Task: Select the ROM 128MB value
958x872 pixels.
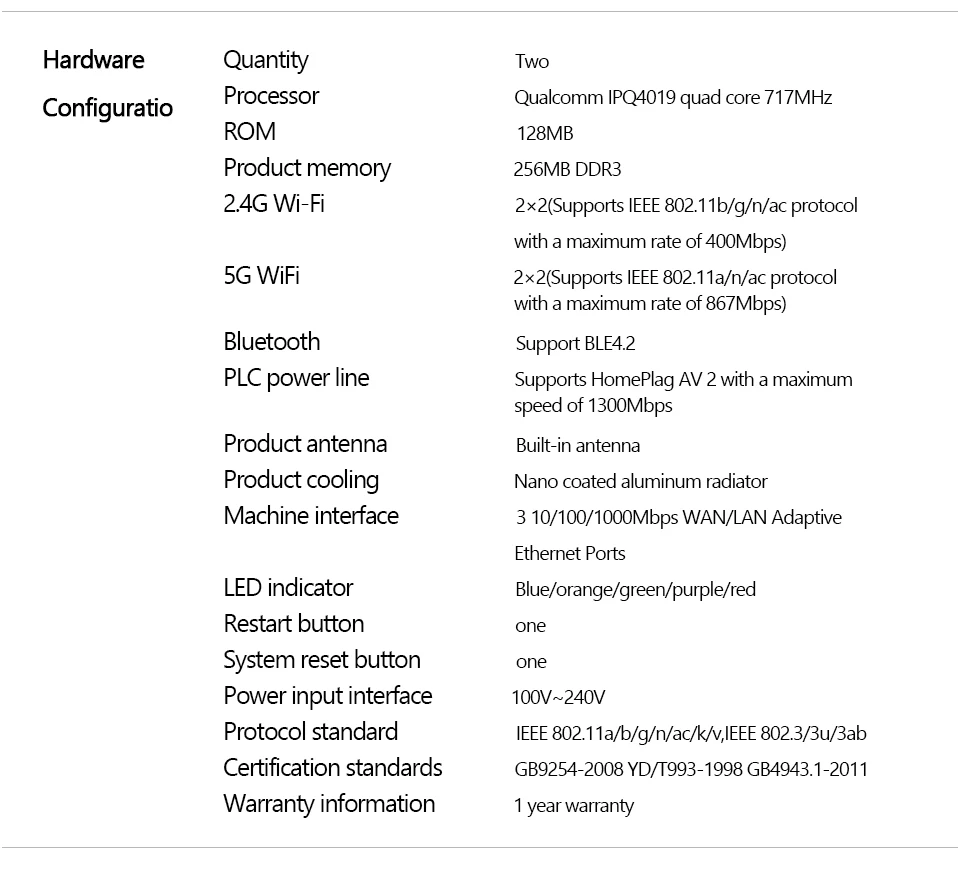Action: (545, 133)
